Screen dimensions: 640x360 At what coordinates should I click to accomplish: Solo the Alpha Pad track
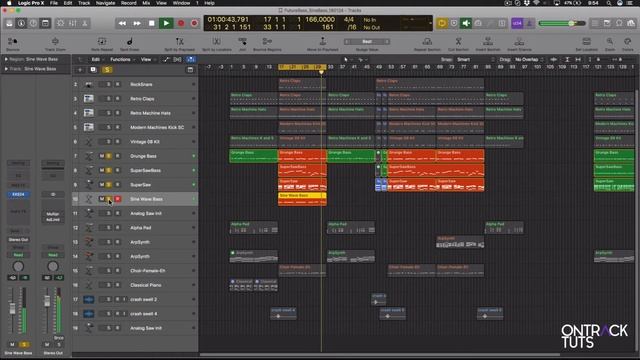coord(109,228)
